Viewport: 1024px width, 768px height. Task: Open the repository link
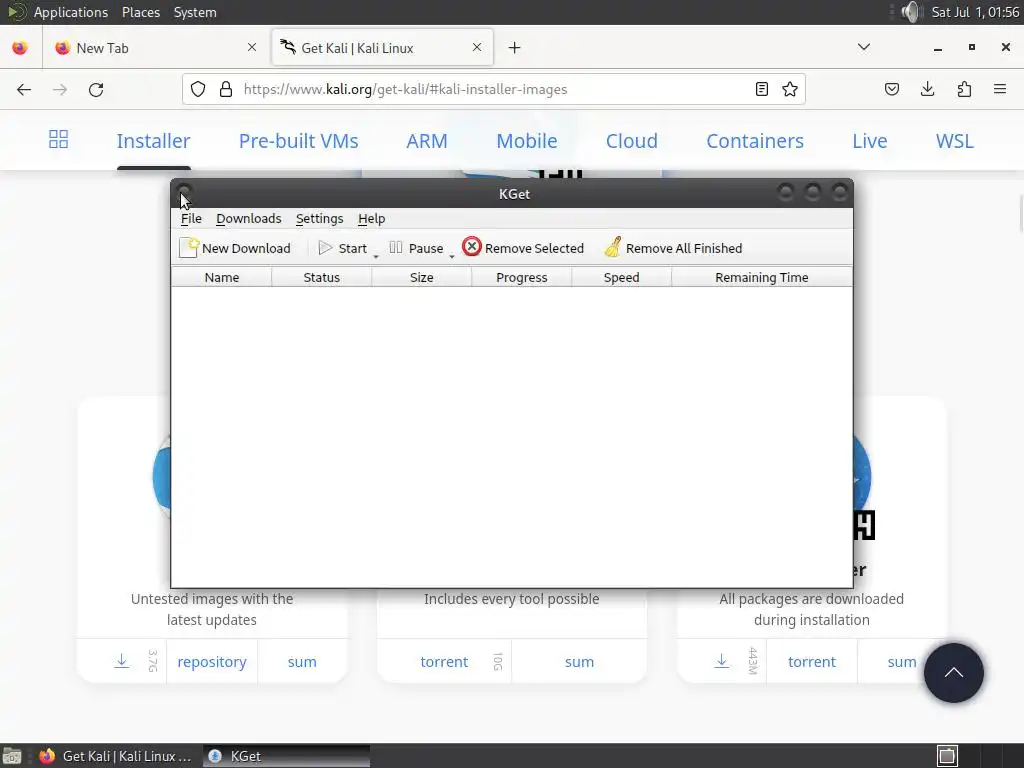[x=212, y=662]
